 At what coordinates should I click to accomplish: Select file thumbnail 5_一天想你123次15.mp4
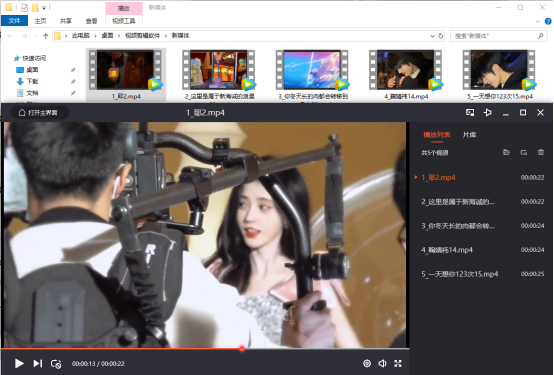[500, 75]
